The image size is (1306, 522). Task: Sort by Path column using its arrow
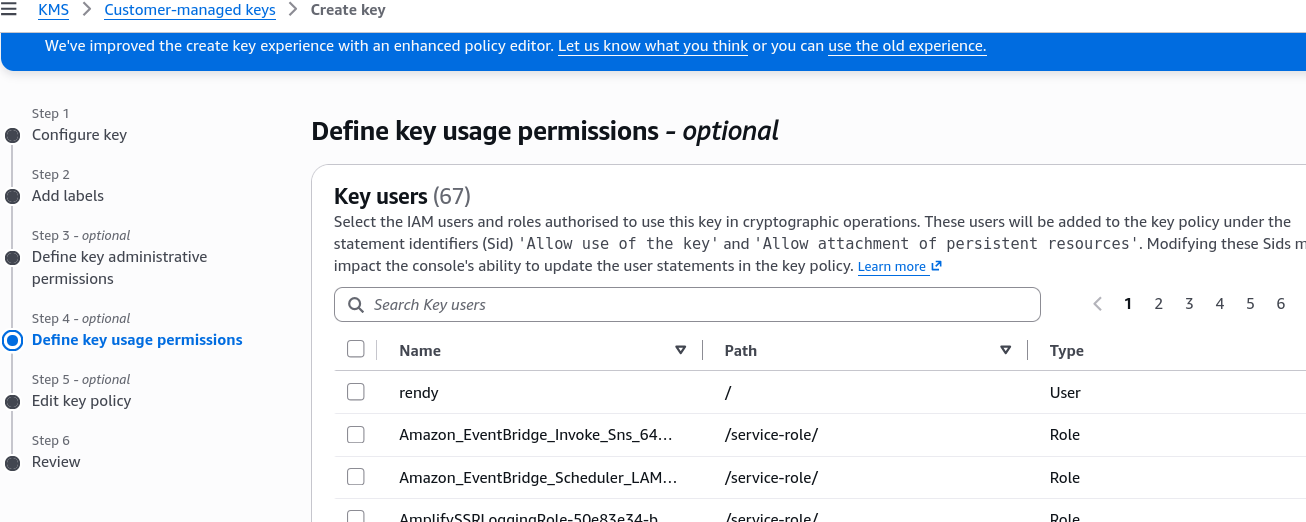[1006, 350]
